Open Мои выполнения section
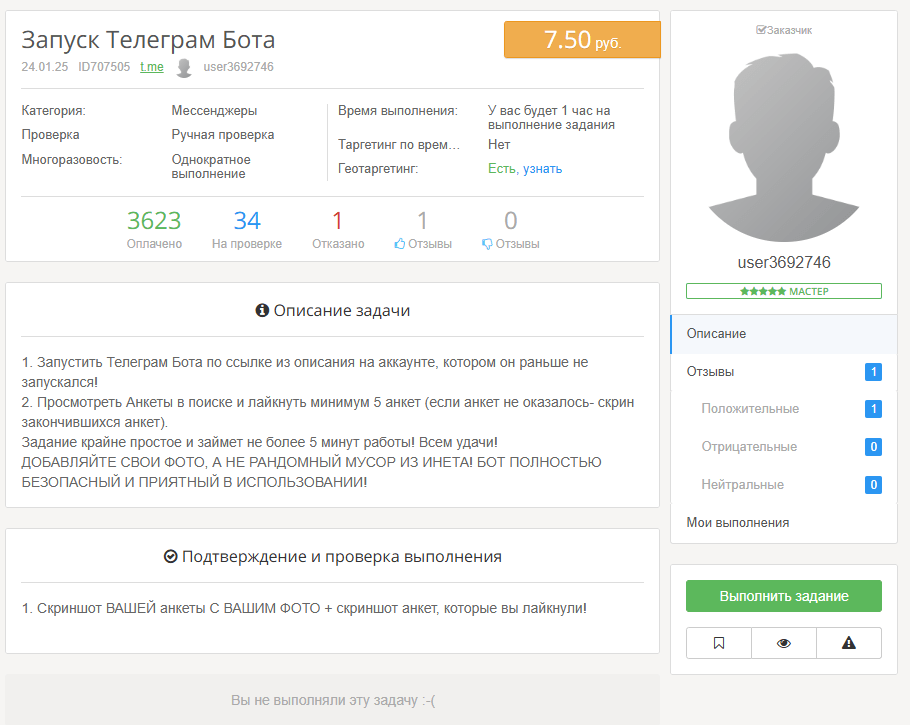 pos(783,522)
